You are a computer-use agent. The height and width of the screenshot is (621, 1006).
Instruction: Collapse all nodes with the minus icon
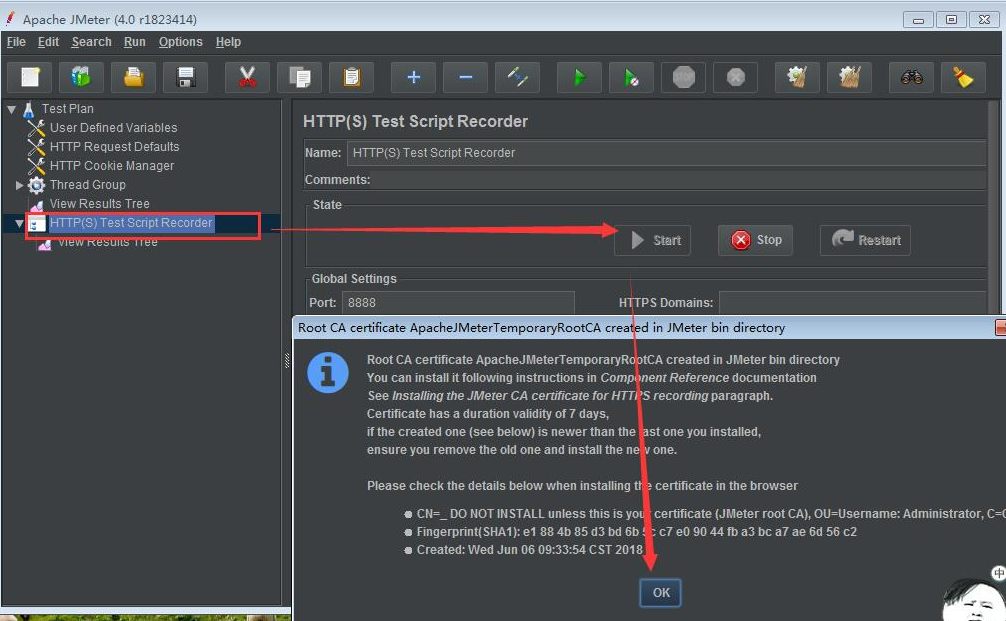point(466,78)
